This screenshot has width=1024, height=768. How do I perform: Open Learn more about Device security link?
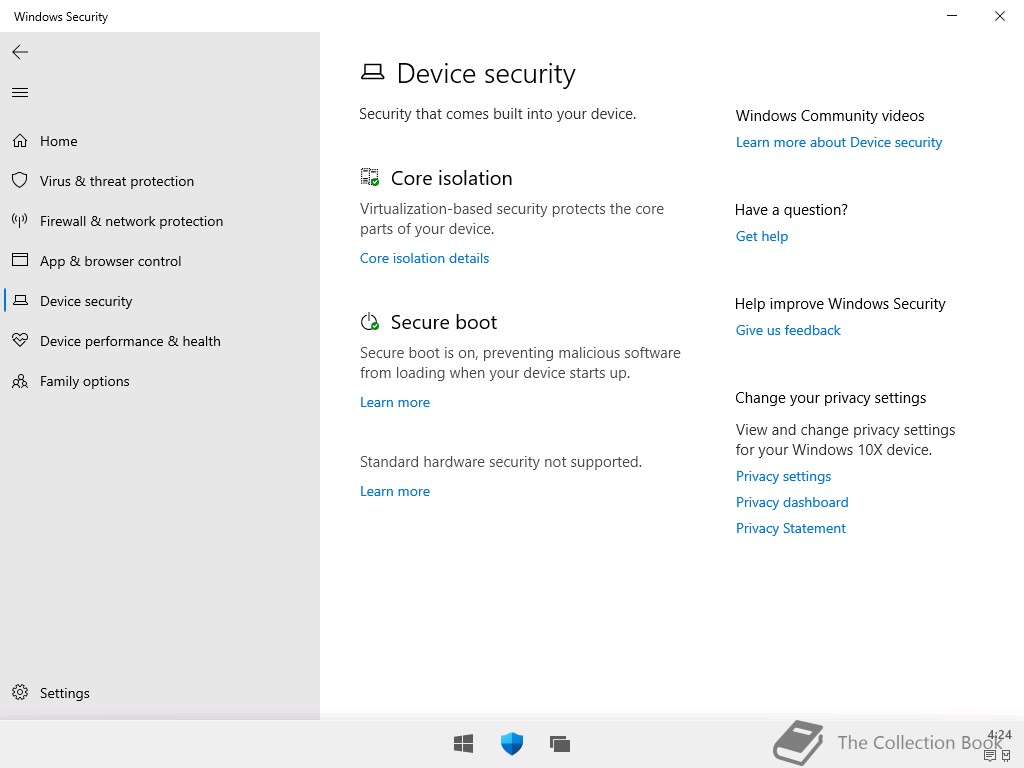click(839, 142)
